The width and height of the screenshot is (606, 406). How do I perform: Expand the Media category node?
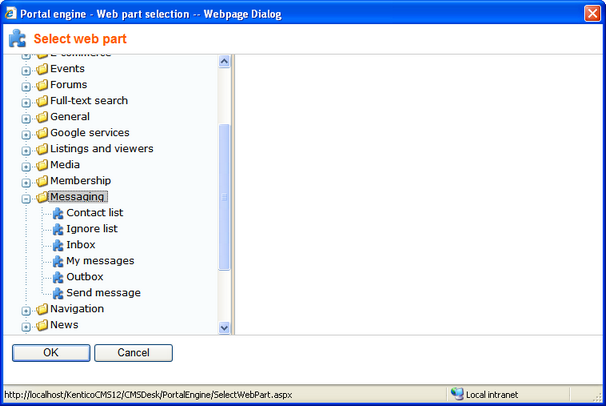pyautogui.click(x=26, y=167)
